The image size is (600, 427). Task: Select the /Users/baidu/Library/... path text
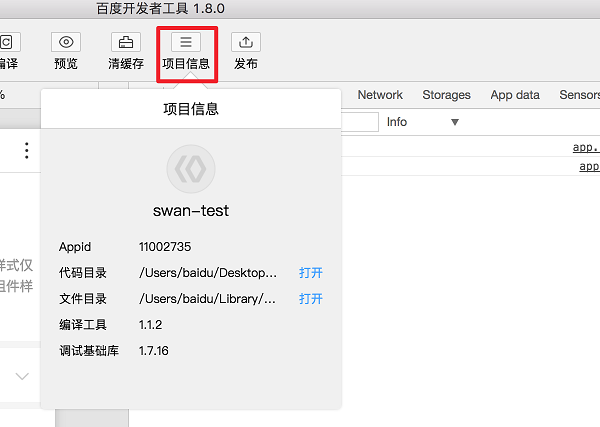(207, 299)
